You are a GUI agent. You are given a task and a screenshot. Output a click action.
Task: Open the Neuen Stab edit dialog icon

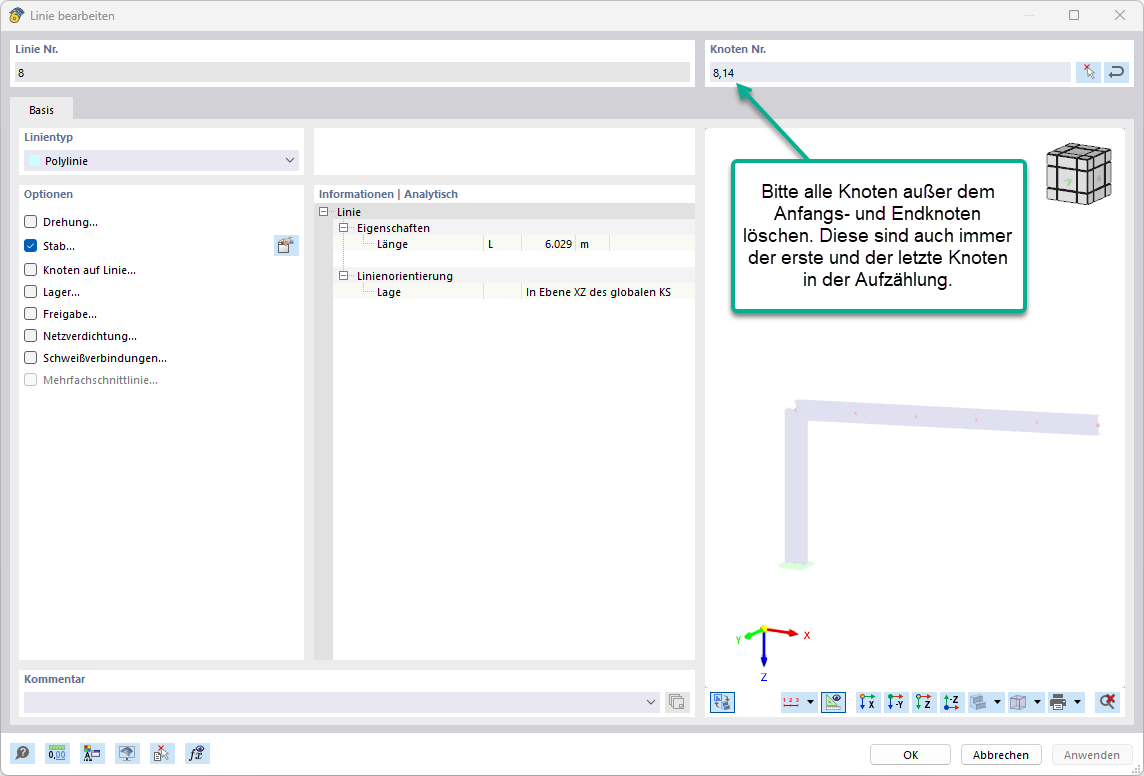tap(287, 245)
